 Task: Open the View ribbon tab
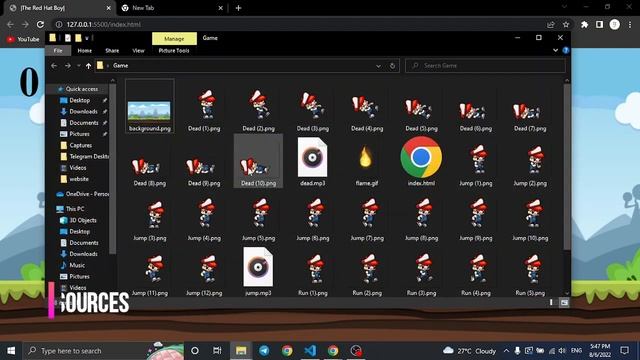tap(138, 51)
